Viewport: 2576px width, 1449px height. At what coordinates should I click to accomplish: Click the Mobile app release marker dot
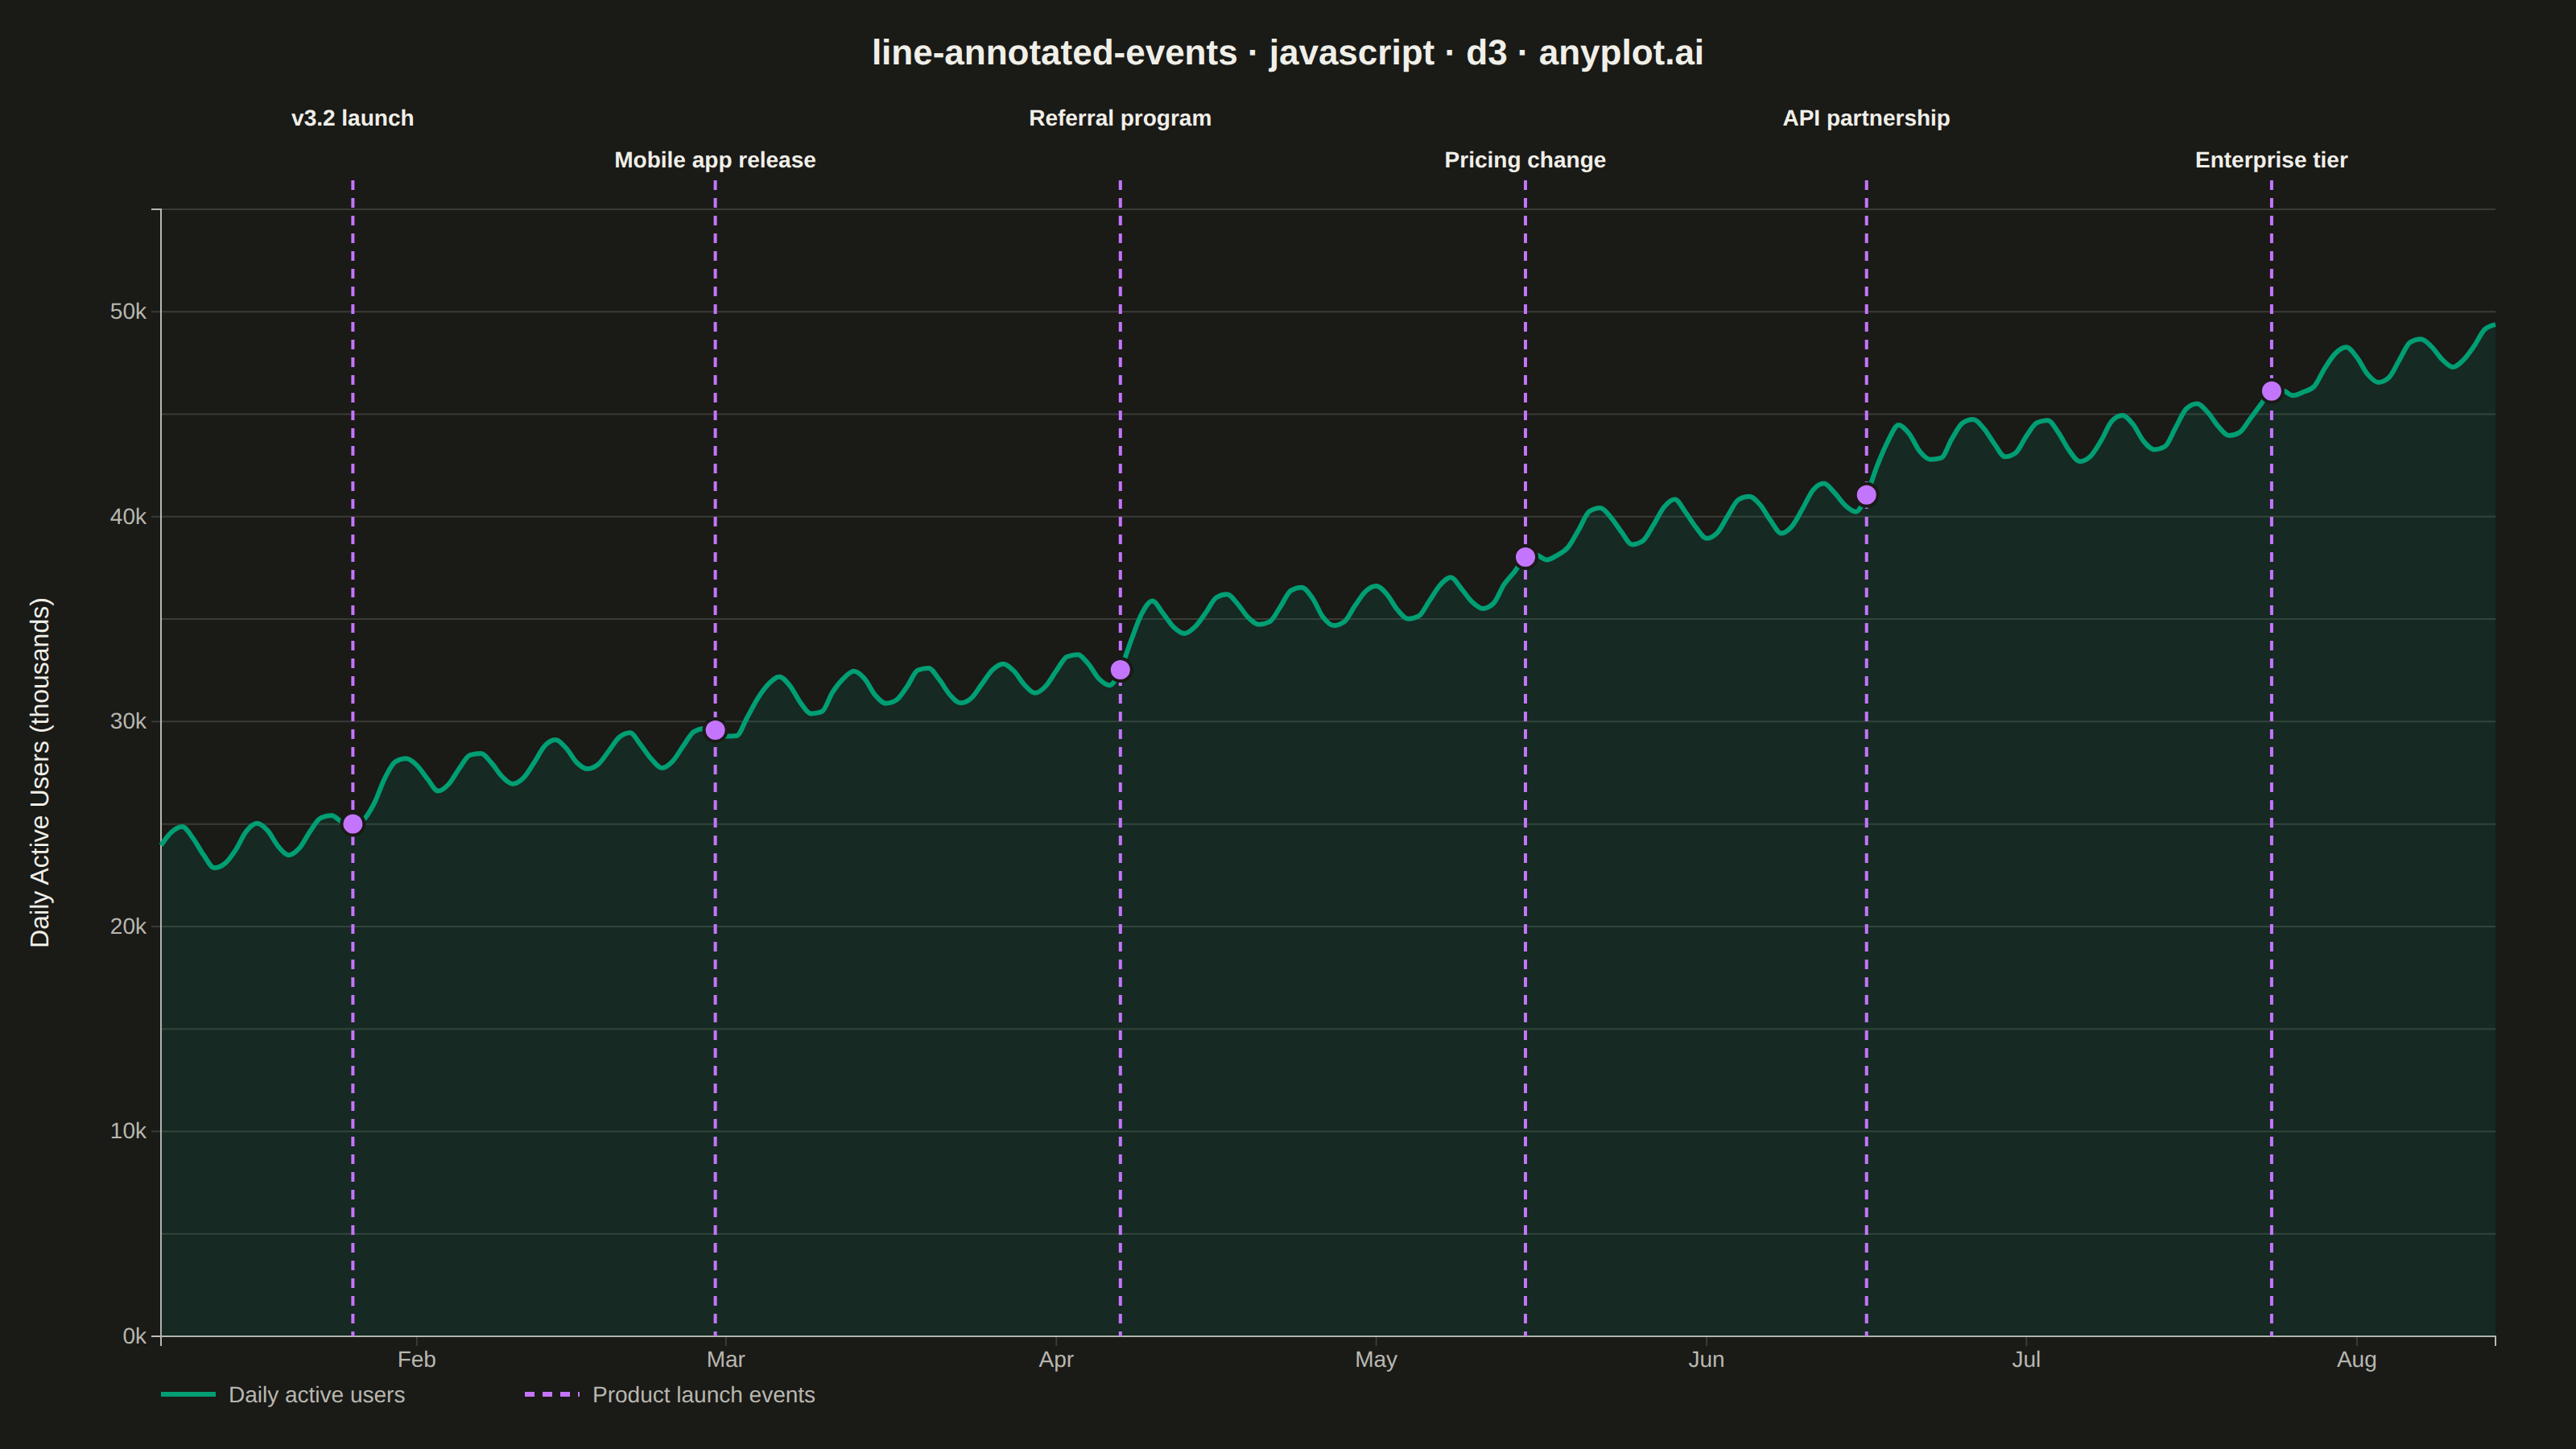coord(715,730)
